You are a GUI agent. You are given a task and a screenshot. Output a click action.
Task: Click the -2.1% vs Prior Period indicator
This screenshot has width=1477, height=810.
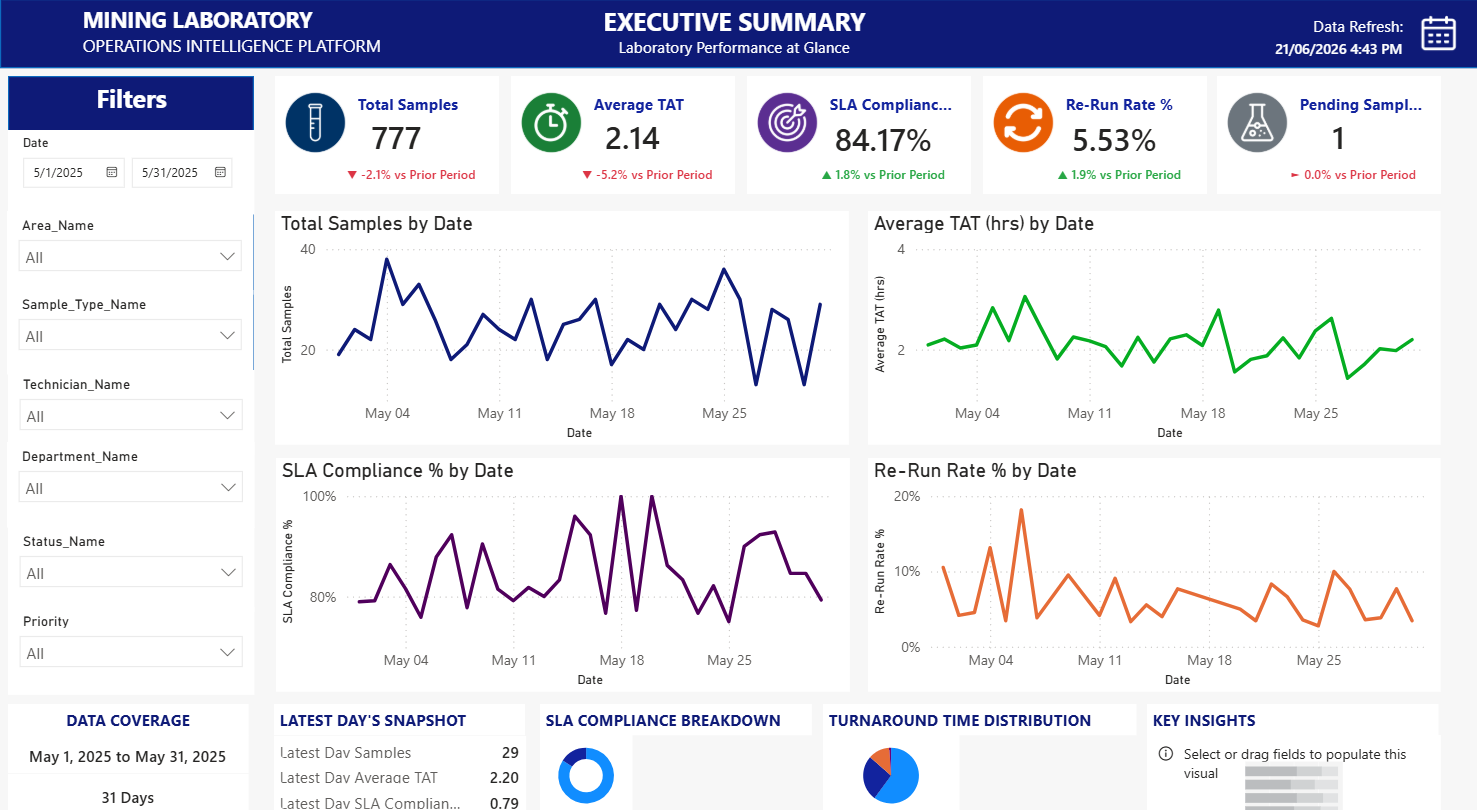411,175
